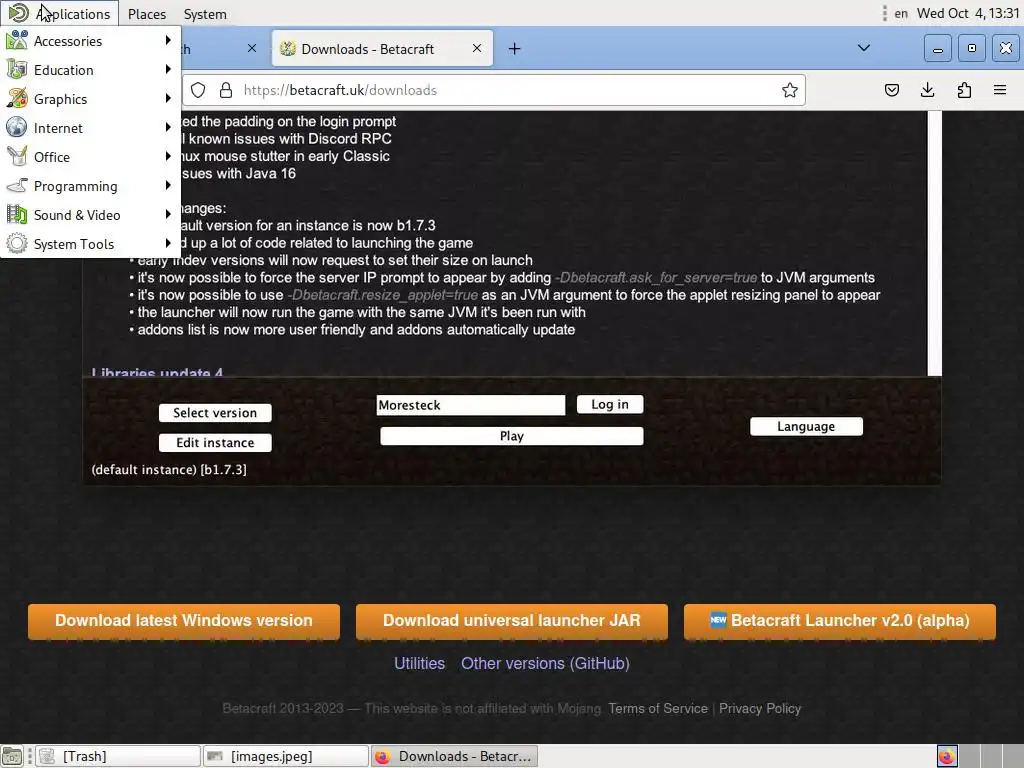Expand the Sound & Video submenu arrow
The width and height of the screenshot is (1024, 768).
(168, 214)
